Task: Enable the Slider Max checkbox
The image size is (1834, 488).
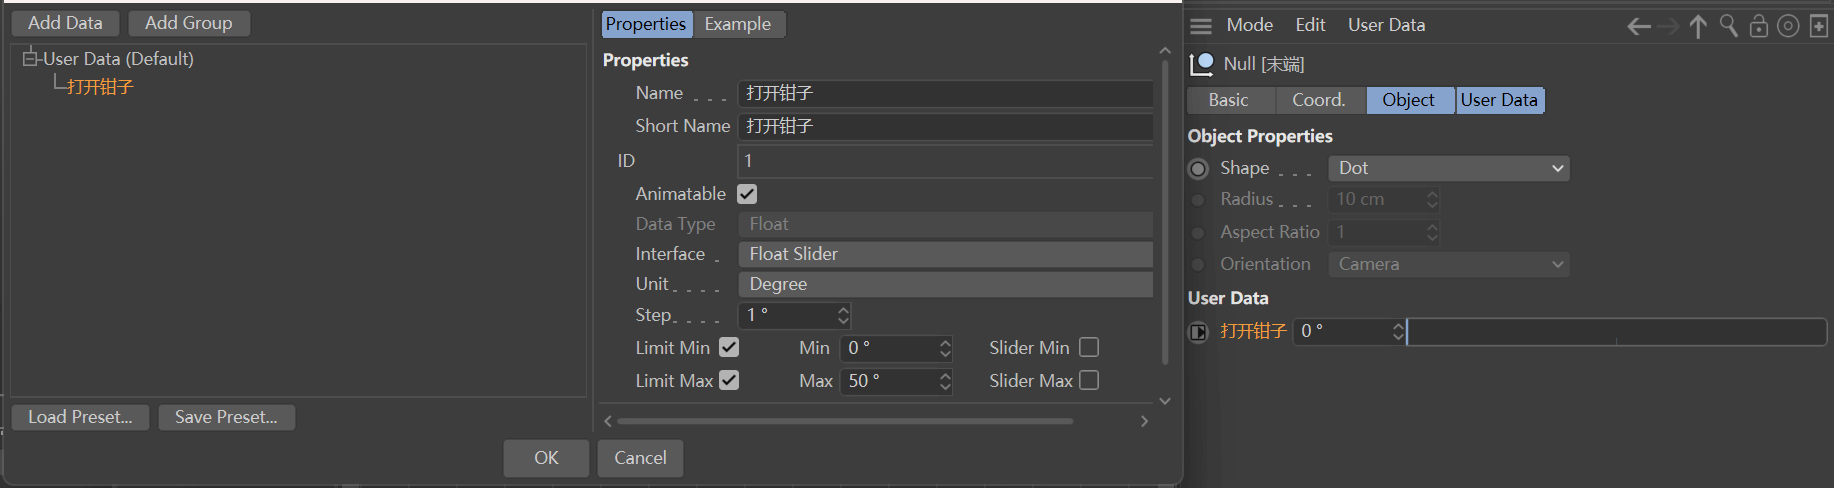Action: click(x=1089, y=380)
